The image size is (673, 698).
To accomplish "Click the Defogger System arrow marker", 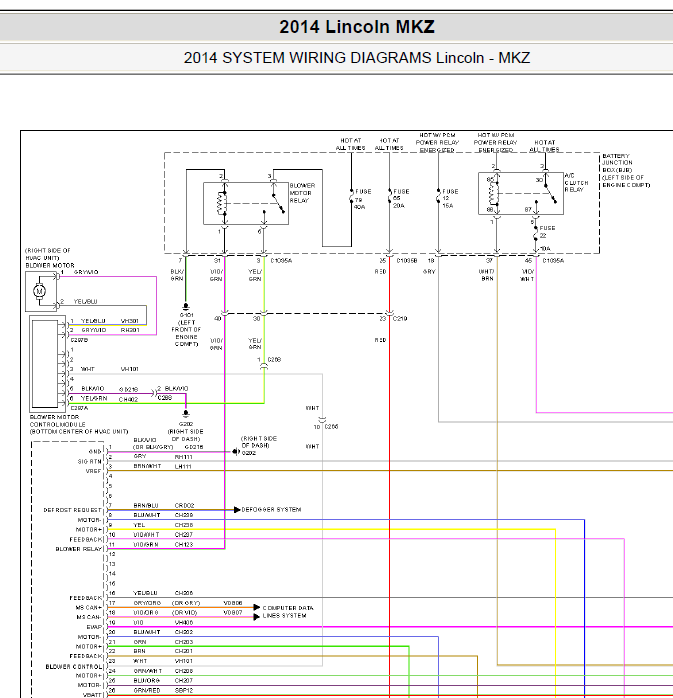I will click(x=237, y=509).
